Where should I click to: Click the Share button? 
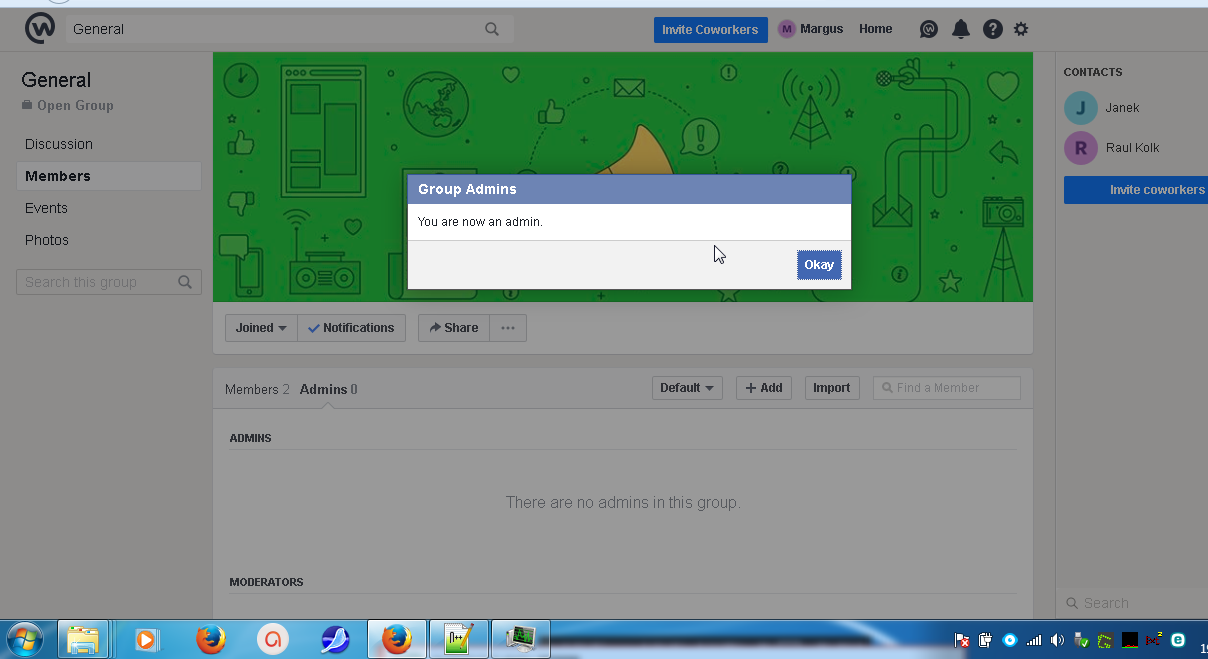pos(454,328)
